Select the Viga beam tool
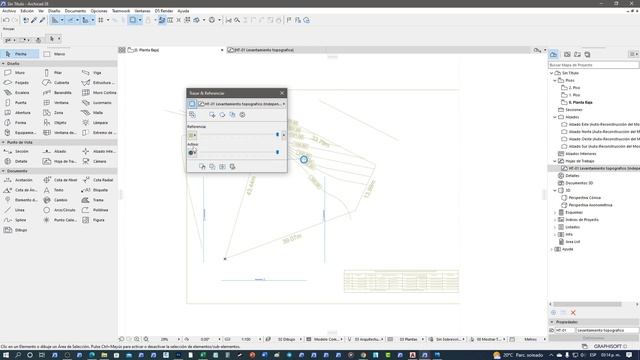640x360 pixels. pos(97,73)
